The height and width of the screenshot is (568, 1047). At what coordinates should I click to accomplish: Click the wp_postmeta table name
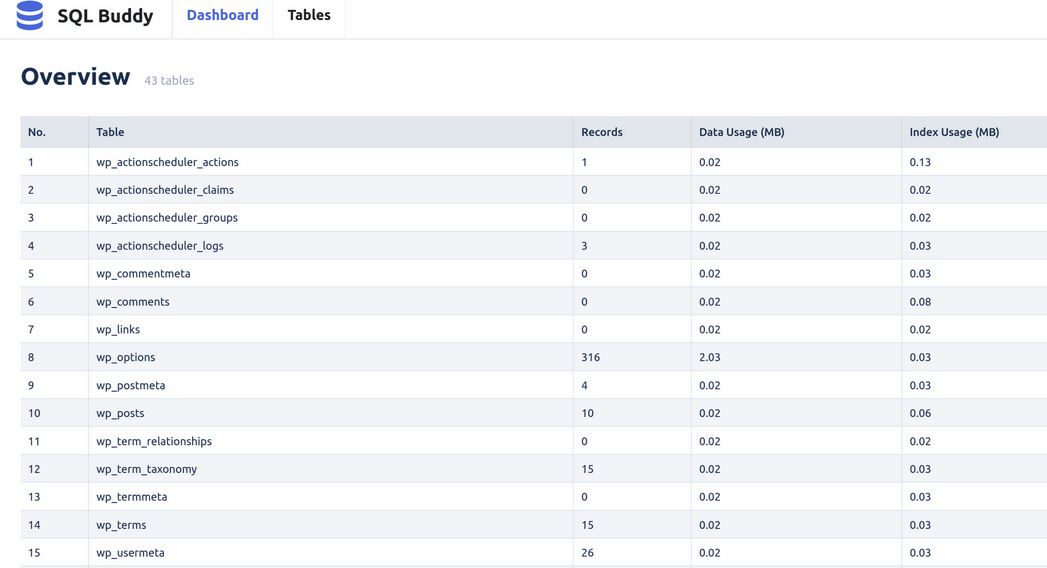[130, 385]
